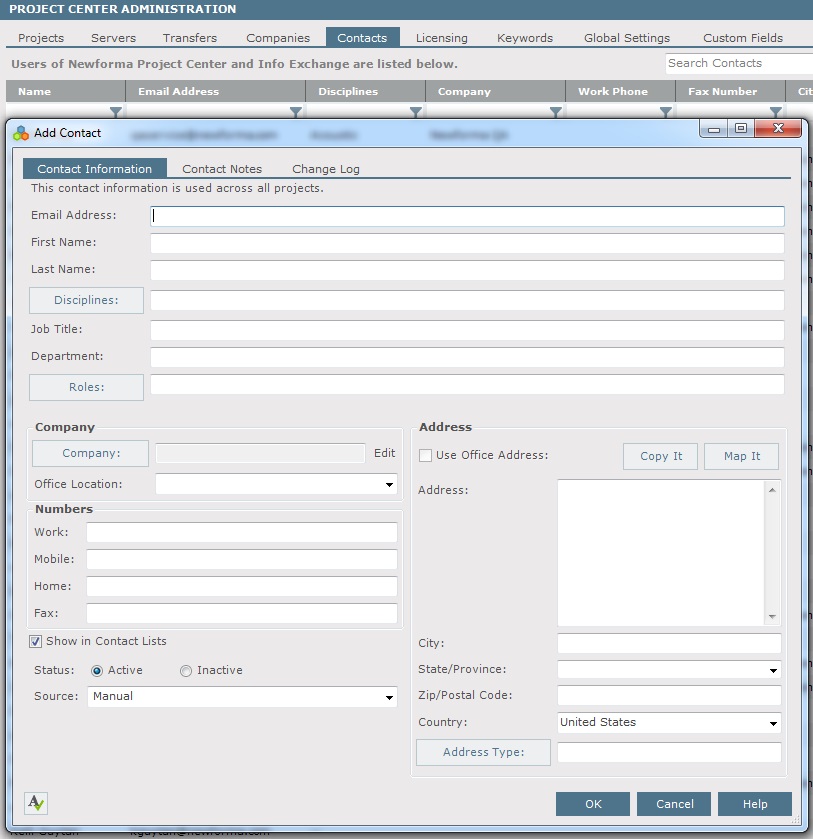Click the Search Contacts box
Screen dimensions: 813x839
coord(740,63)
